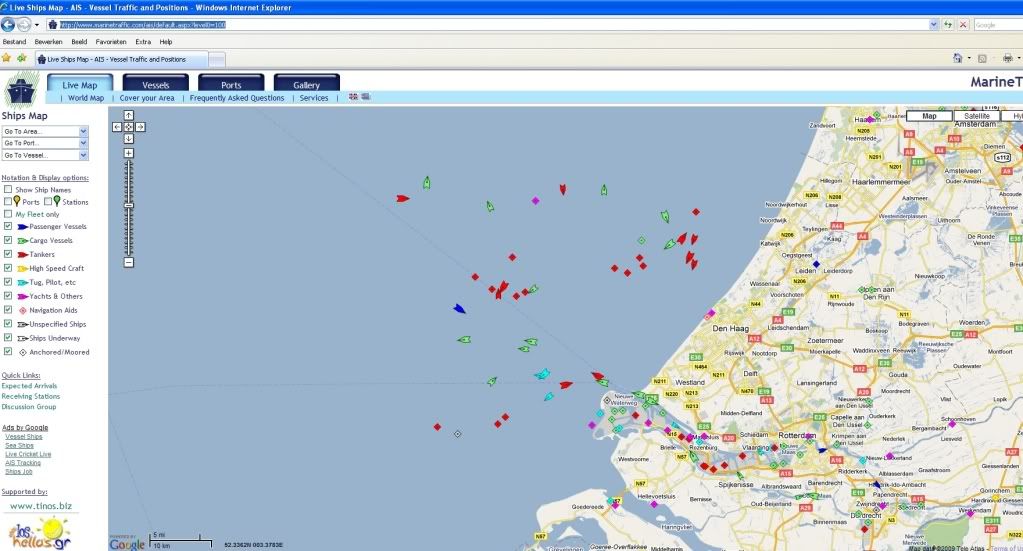Pan the map left with the arrow
Image resolution: width=1023 pixels, height=551 pixels.
point(117,127)
